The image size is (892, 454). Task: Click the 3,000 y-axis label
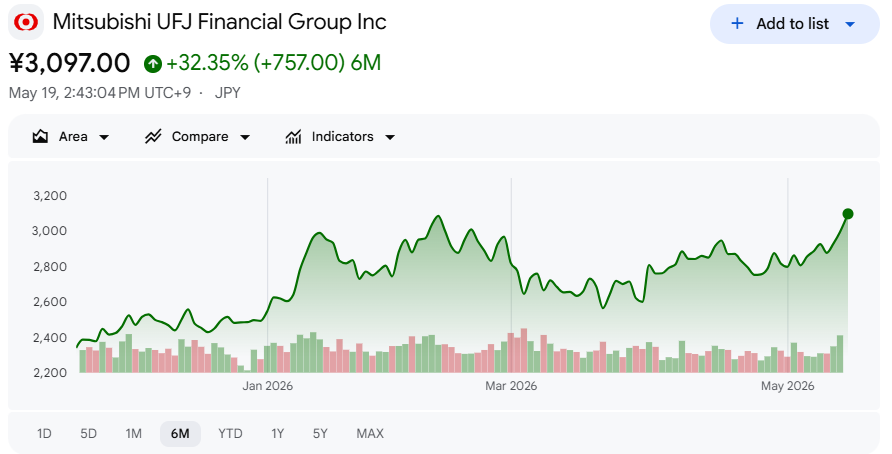coord(50,231)
